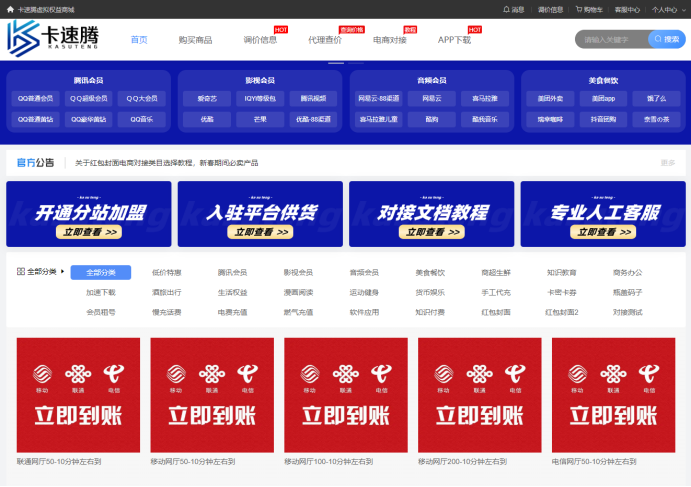The width and height of the screenshot is (691, 487).
Task: Click the 全部分类 grid icon
Action: 20,272
